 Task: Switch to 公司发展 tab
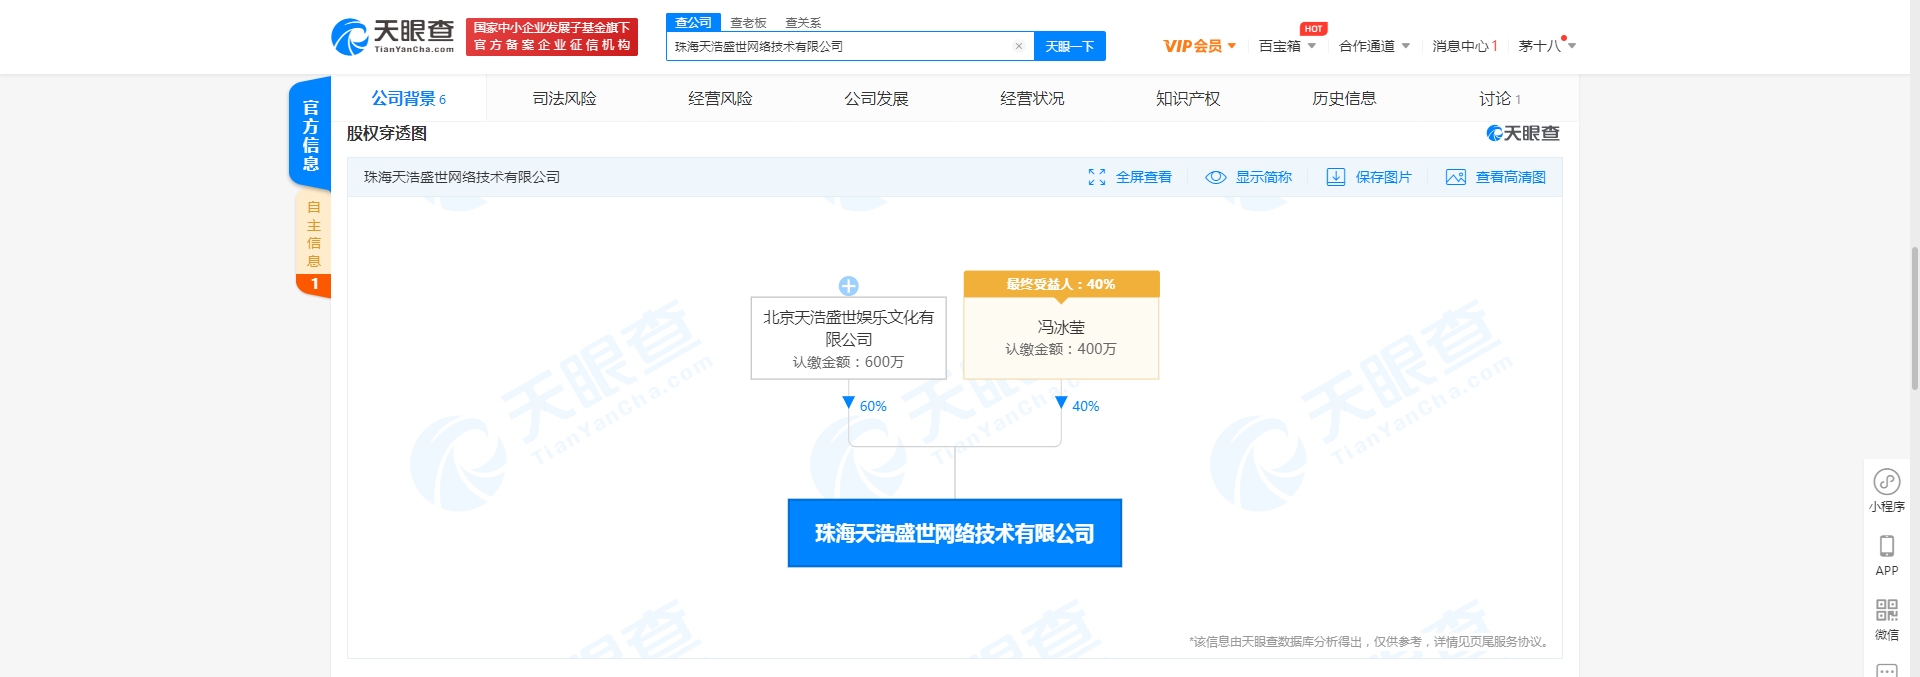[876, 98]
